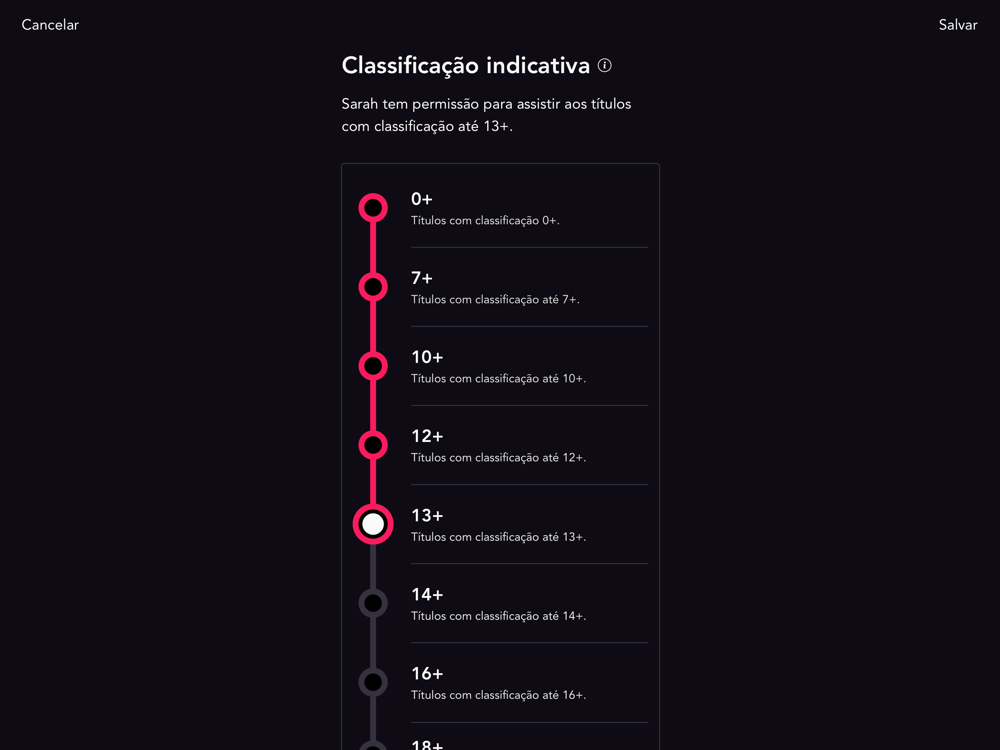1000x750 pixels.
Task: Click the pink line segment between 0+ and 7+
Action: 373,247
